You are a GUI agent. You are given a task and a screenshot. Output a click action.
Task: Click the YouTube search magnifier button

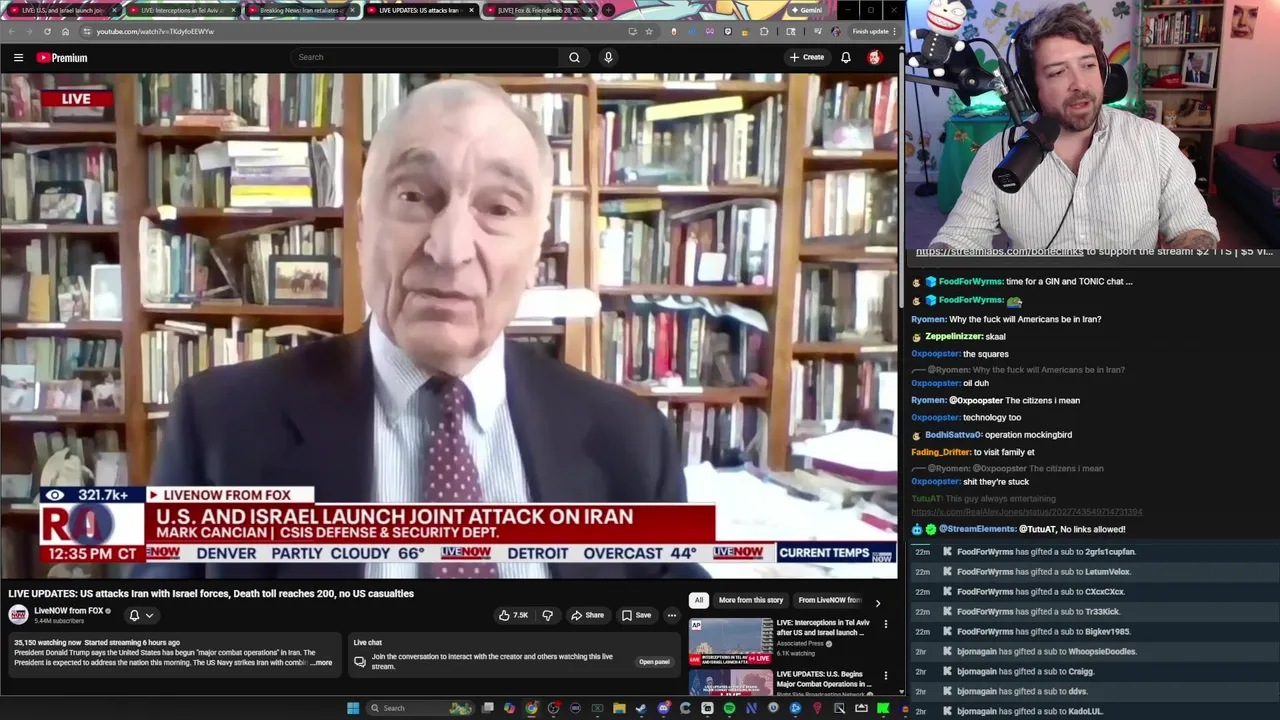tap(574, 57)
